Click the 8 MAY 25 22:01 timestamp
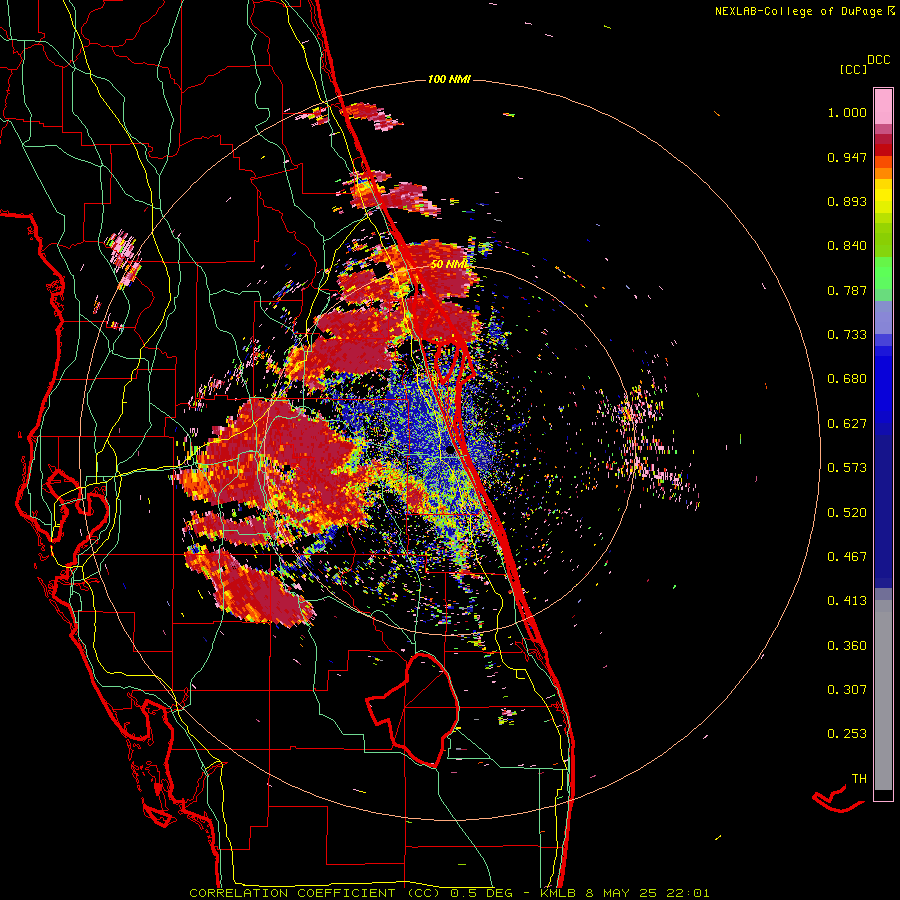 pos(647,893)
